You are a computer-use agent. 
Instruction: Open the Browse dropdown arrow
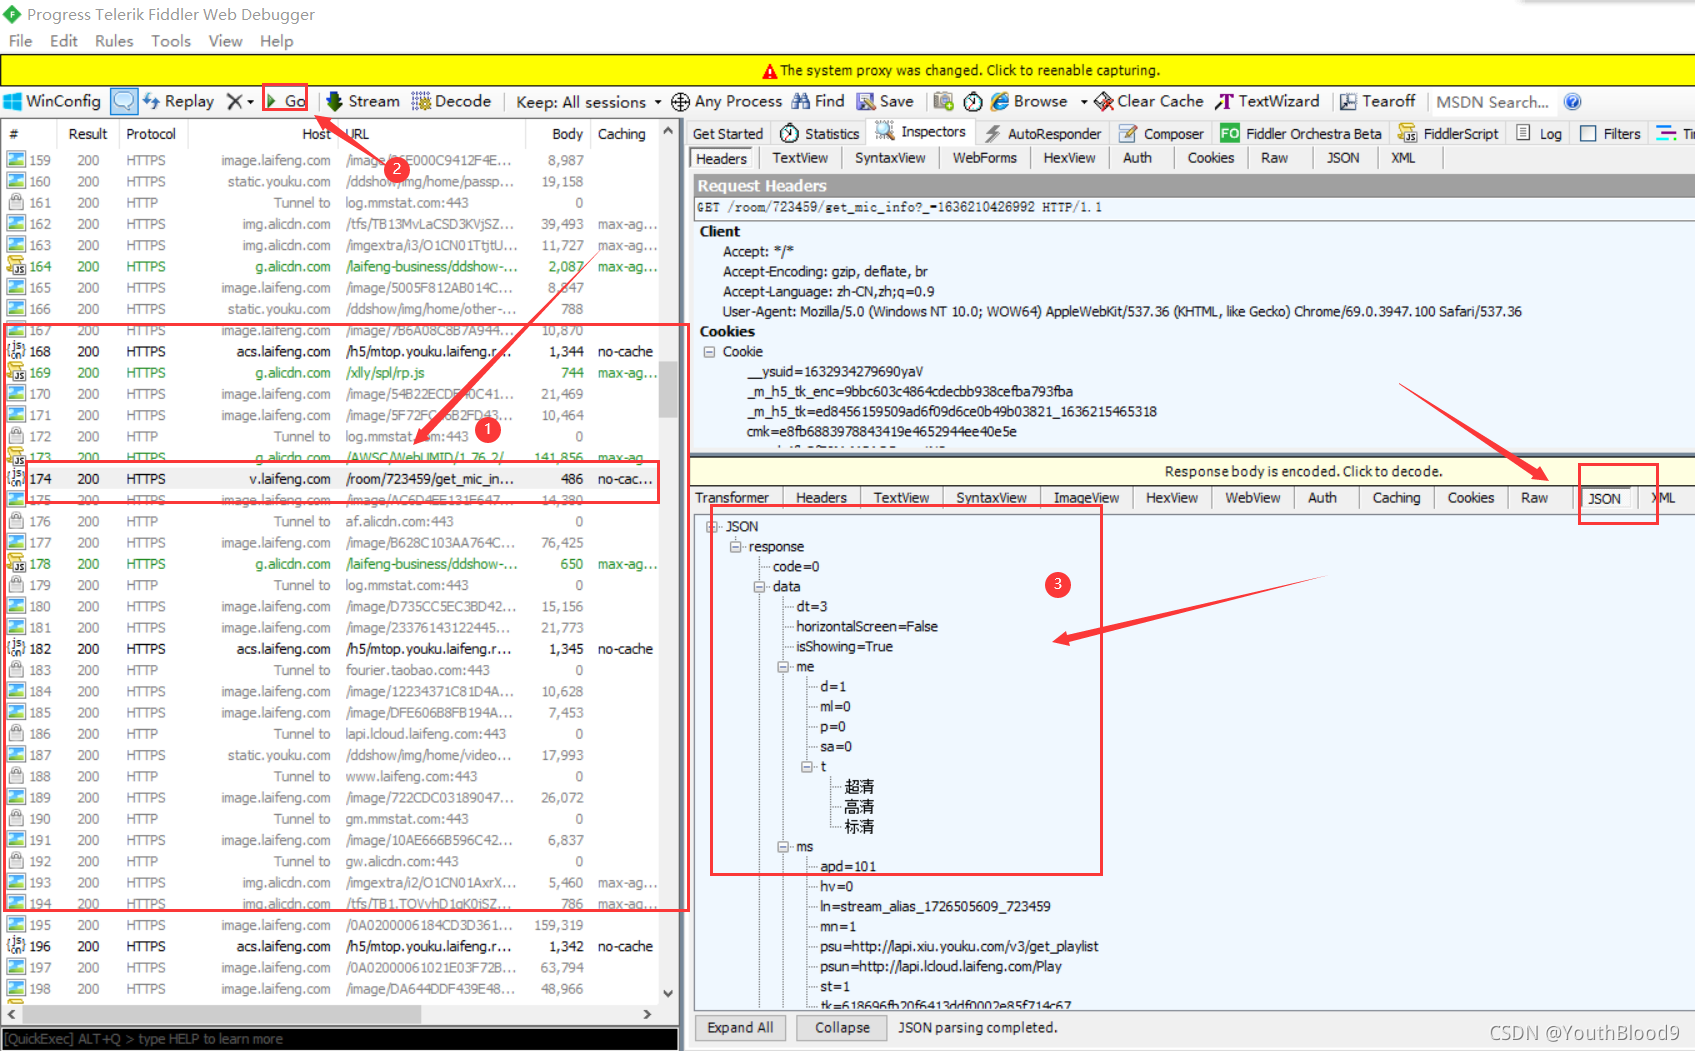tap(1084, 102)
